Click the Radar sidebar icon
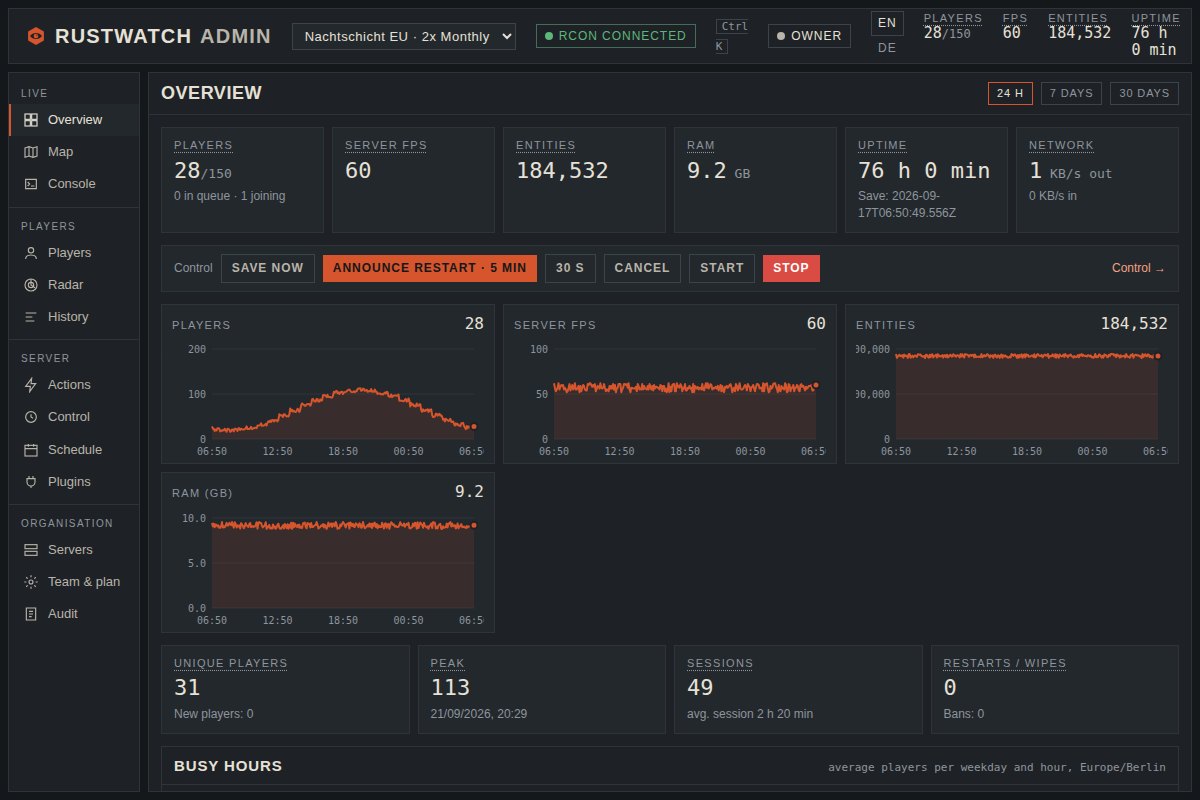 point(31,285)
